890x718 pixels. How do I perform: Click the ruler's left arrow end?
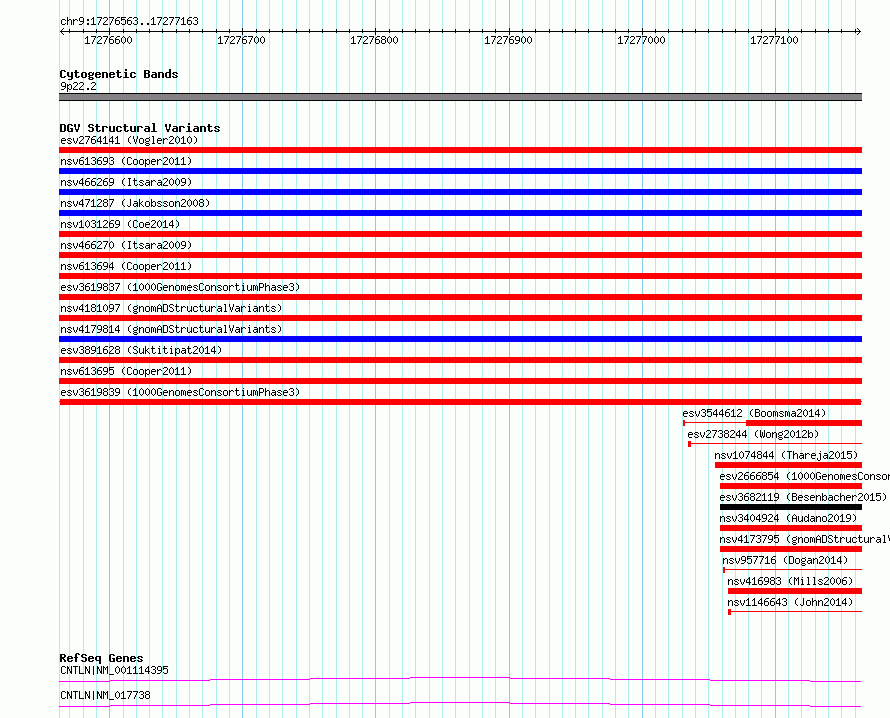pos(62,32)
